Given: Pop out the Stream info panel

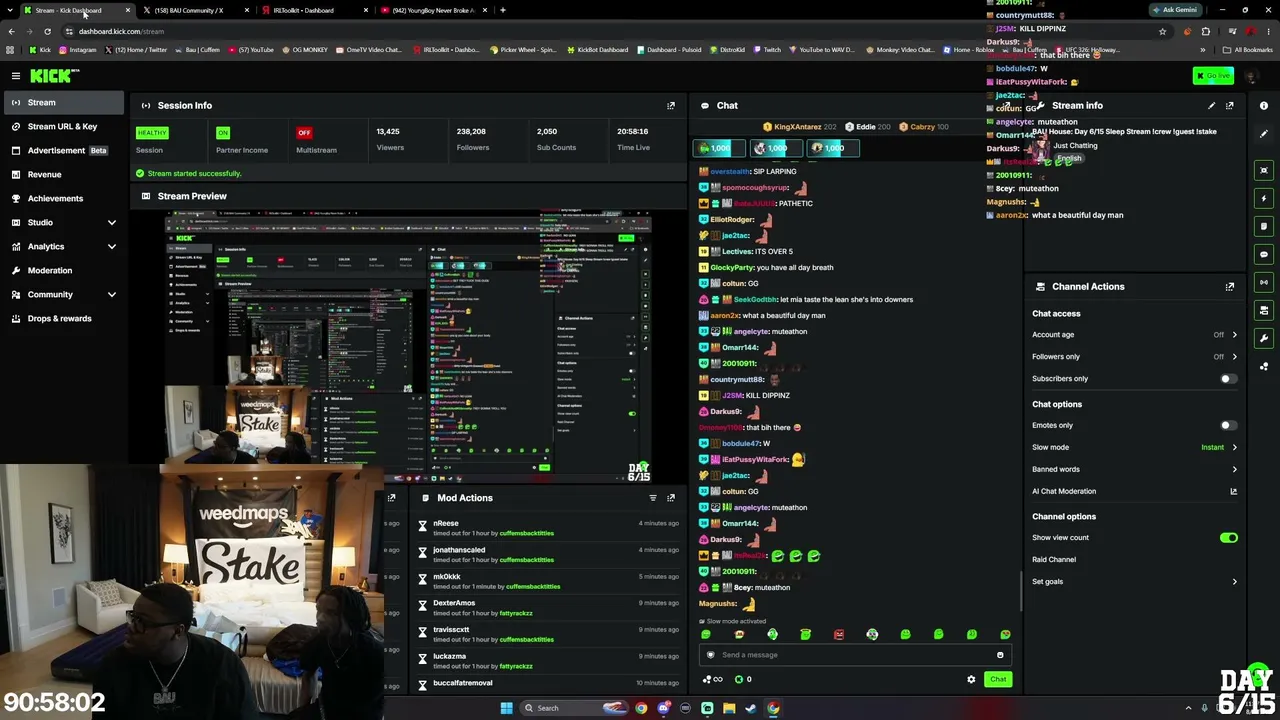Looking at the screenshot, I should click(x=1230, y=105).
